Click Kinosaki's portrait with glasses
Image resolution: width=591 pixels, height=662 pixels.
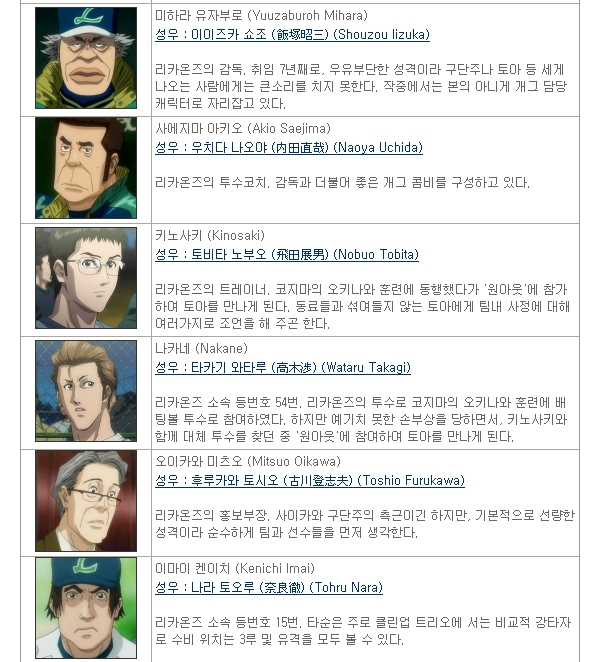(86, 278)
